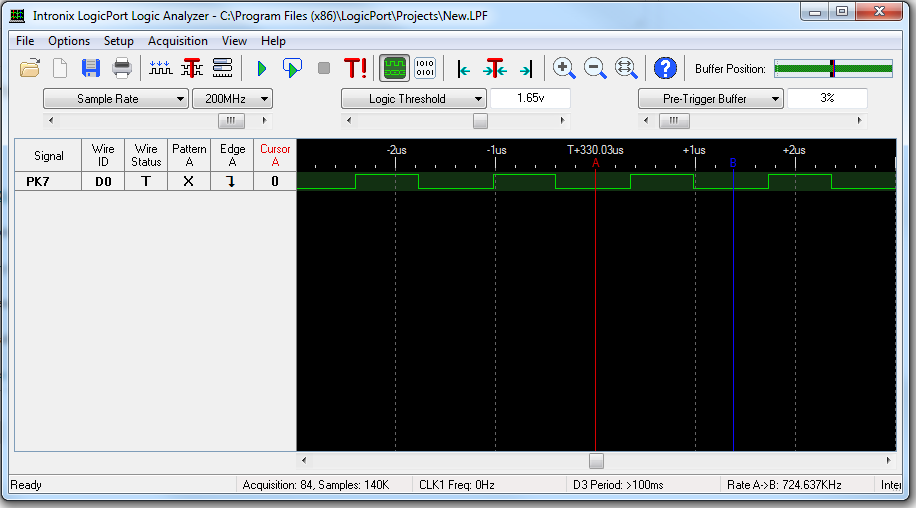The height and width of the screenshot is (508, 916).
Task: Click pre-trigger slider left arrow
Action: coord(646,120)
